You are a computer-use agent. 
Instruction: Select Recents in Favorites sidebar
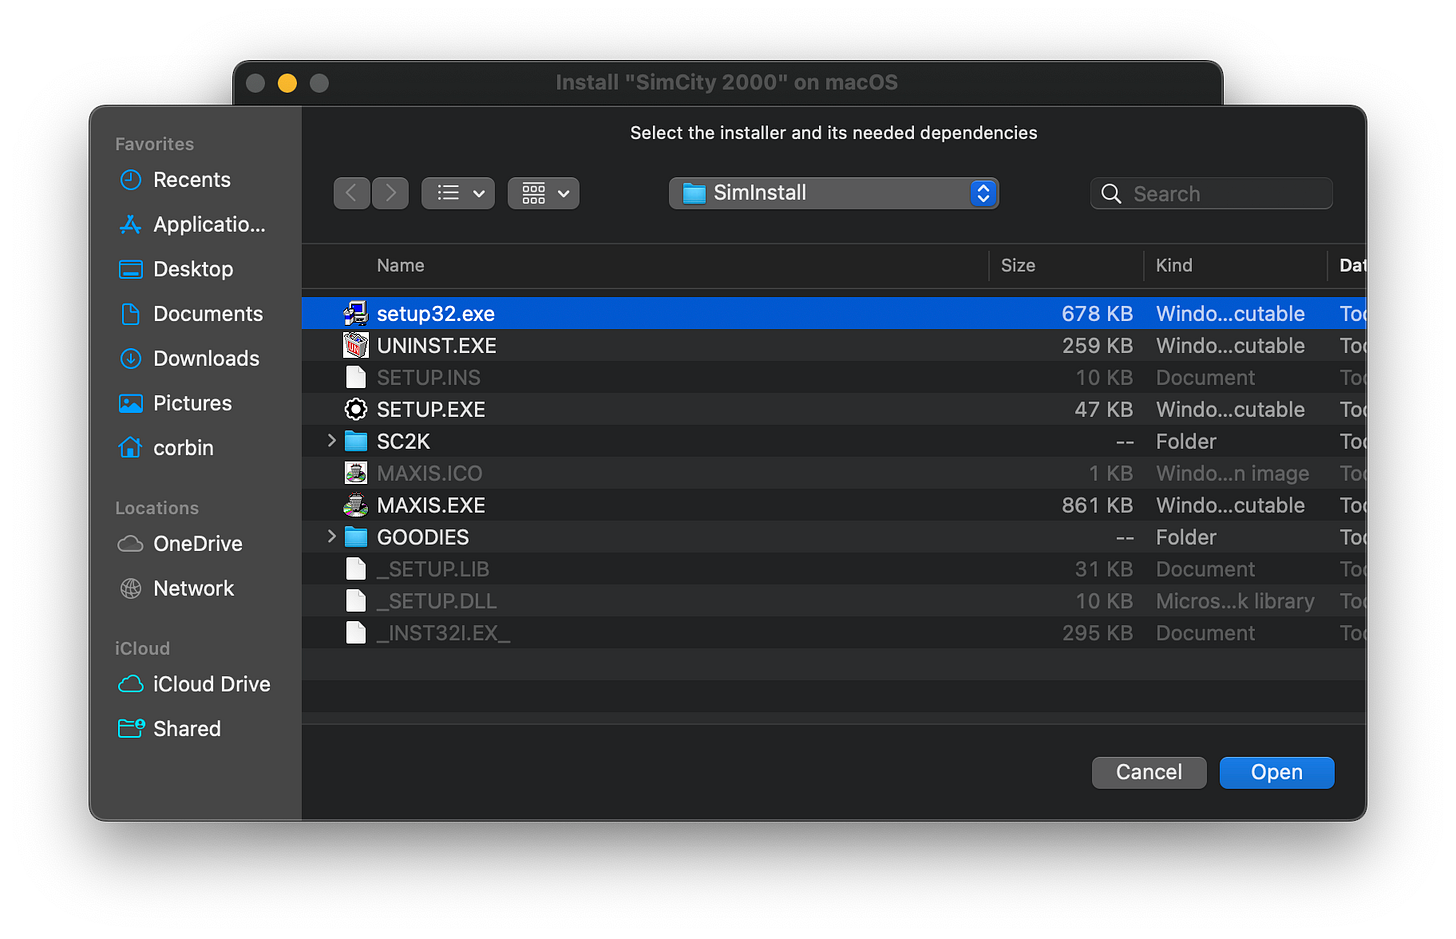coord(192,180)
